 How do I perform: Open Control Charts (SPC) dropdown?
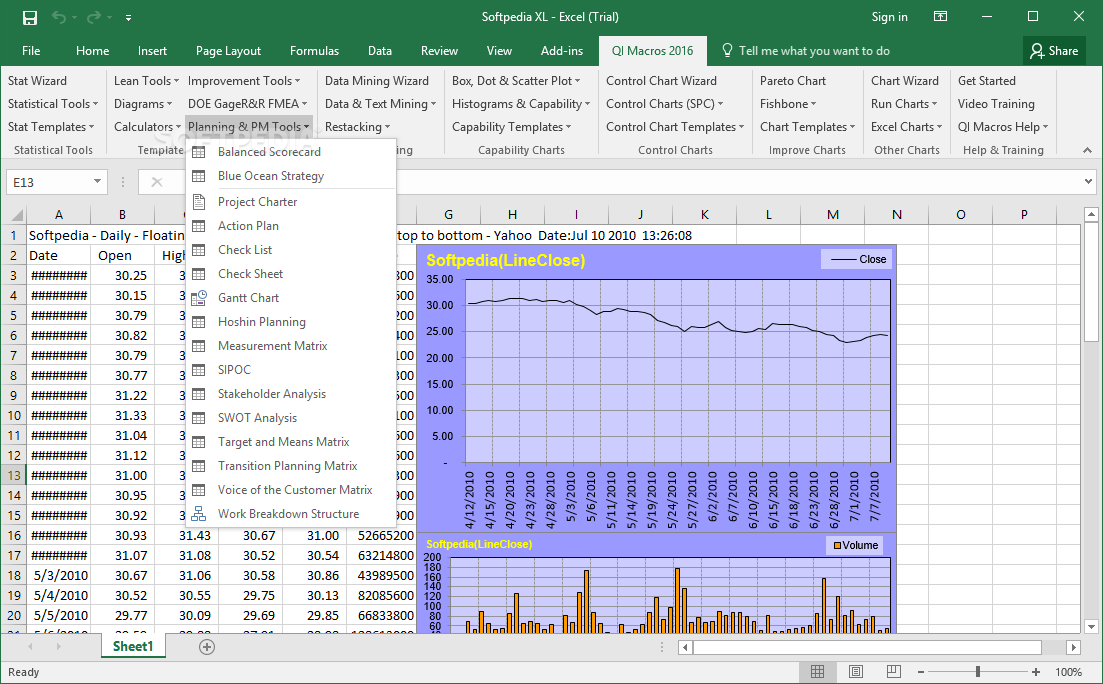tap(665, 104)
